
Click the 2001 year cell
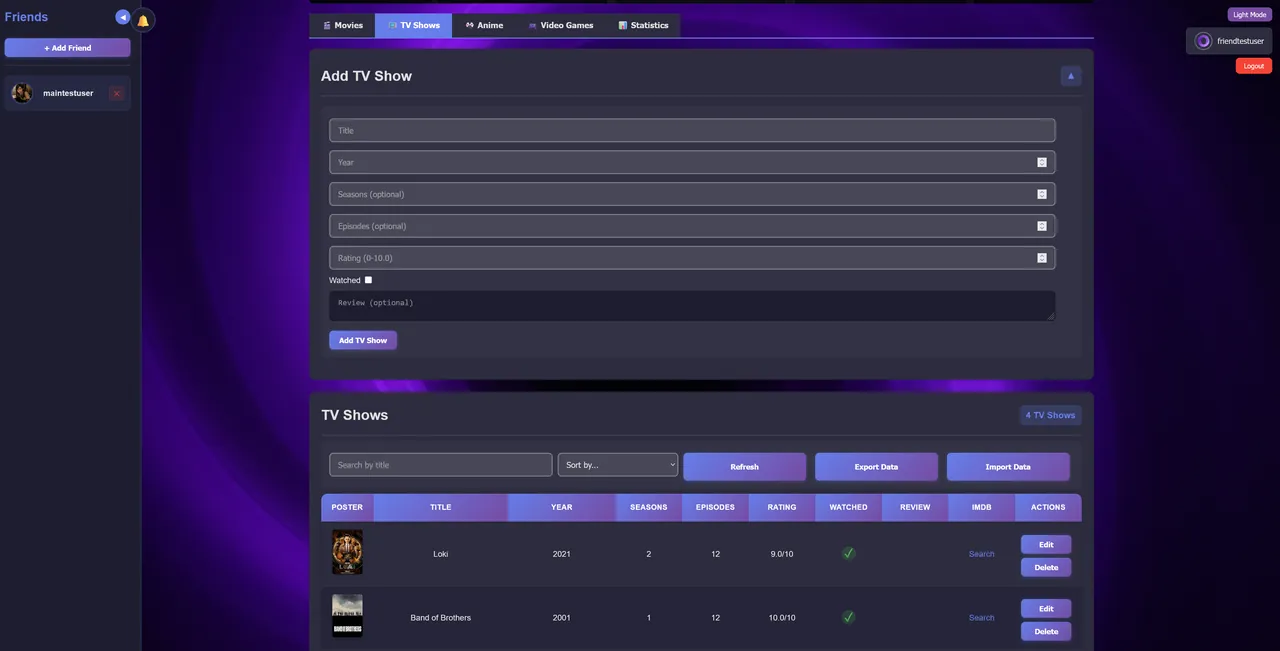click(562, 618)
